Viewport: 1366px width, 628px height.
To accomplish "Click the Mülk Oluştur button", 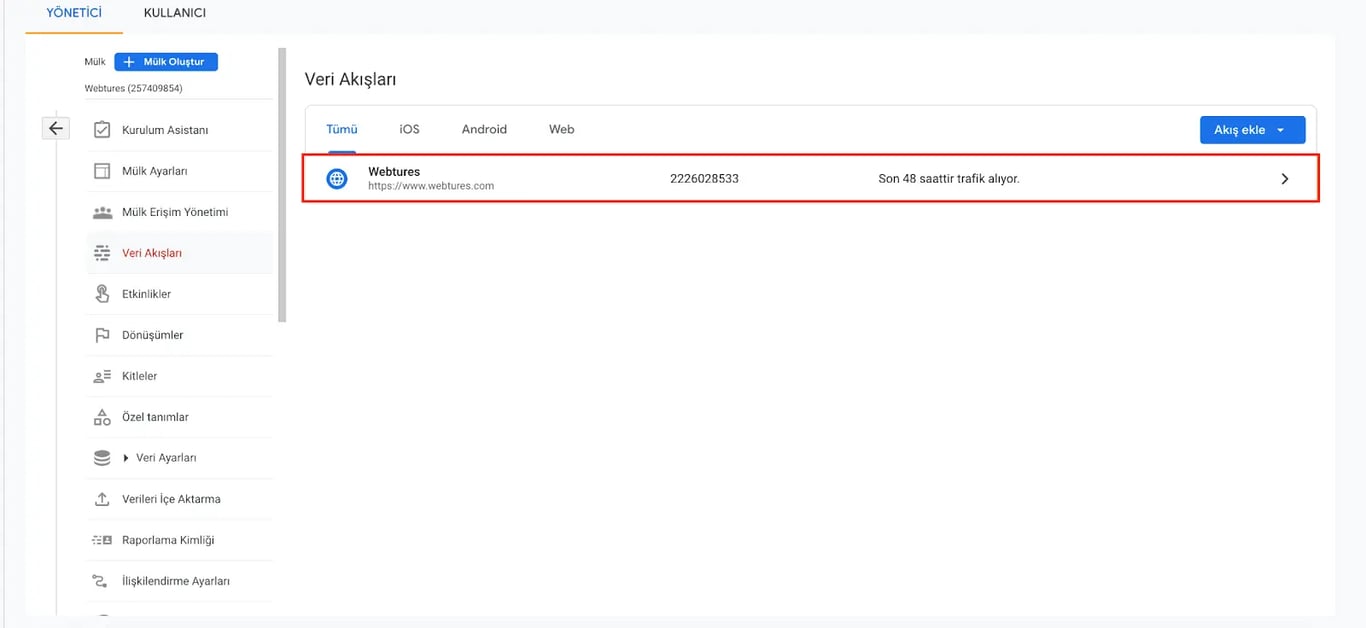I will click(x=164, y=61).
